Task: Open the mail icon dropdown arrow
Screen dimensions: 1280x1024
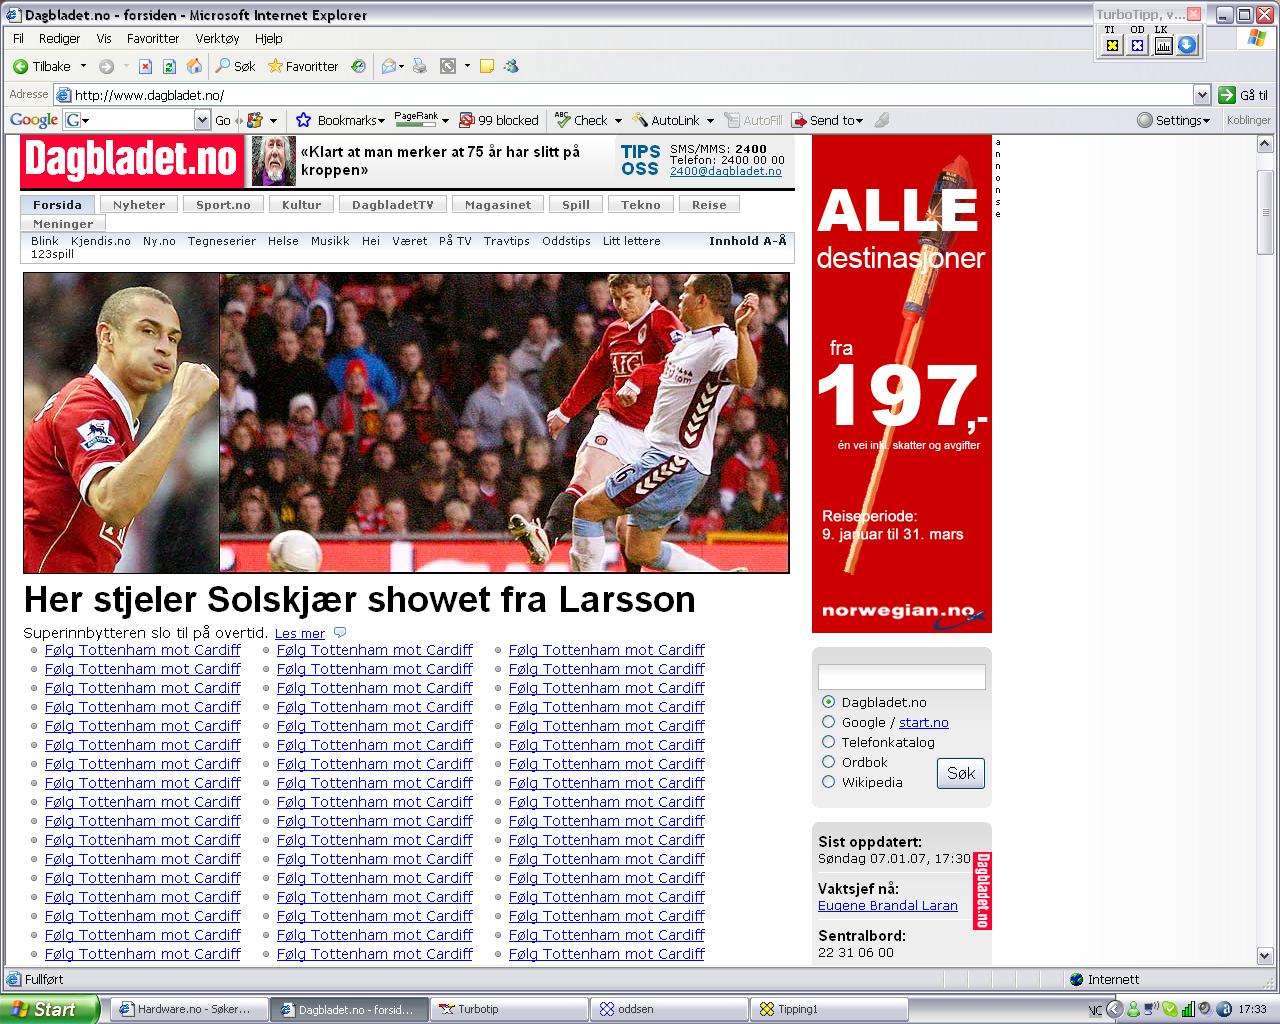Action: (401, 66)
